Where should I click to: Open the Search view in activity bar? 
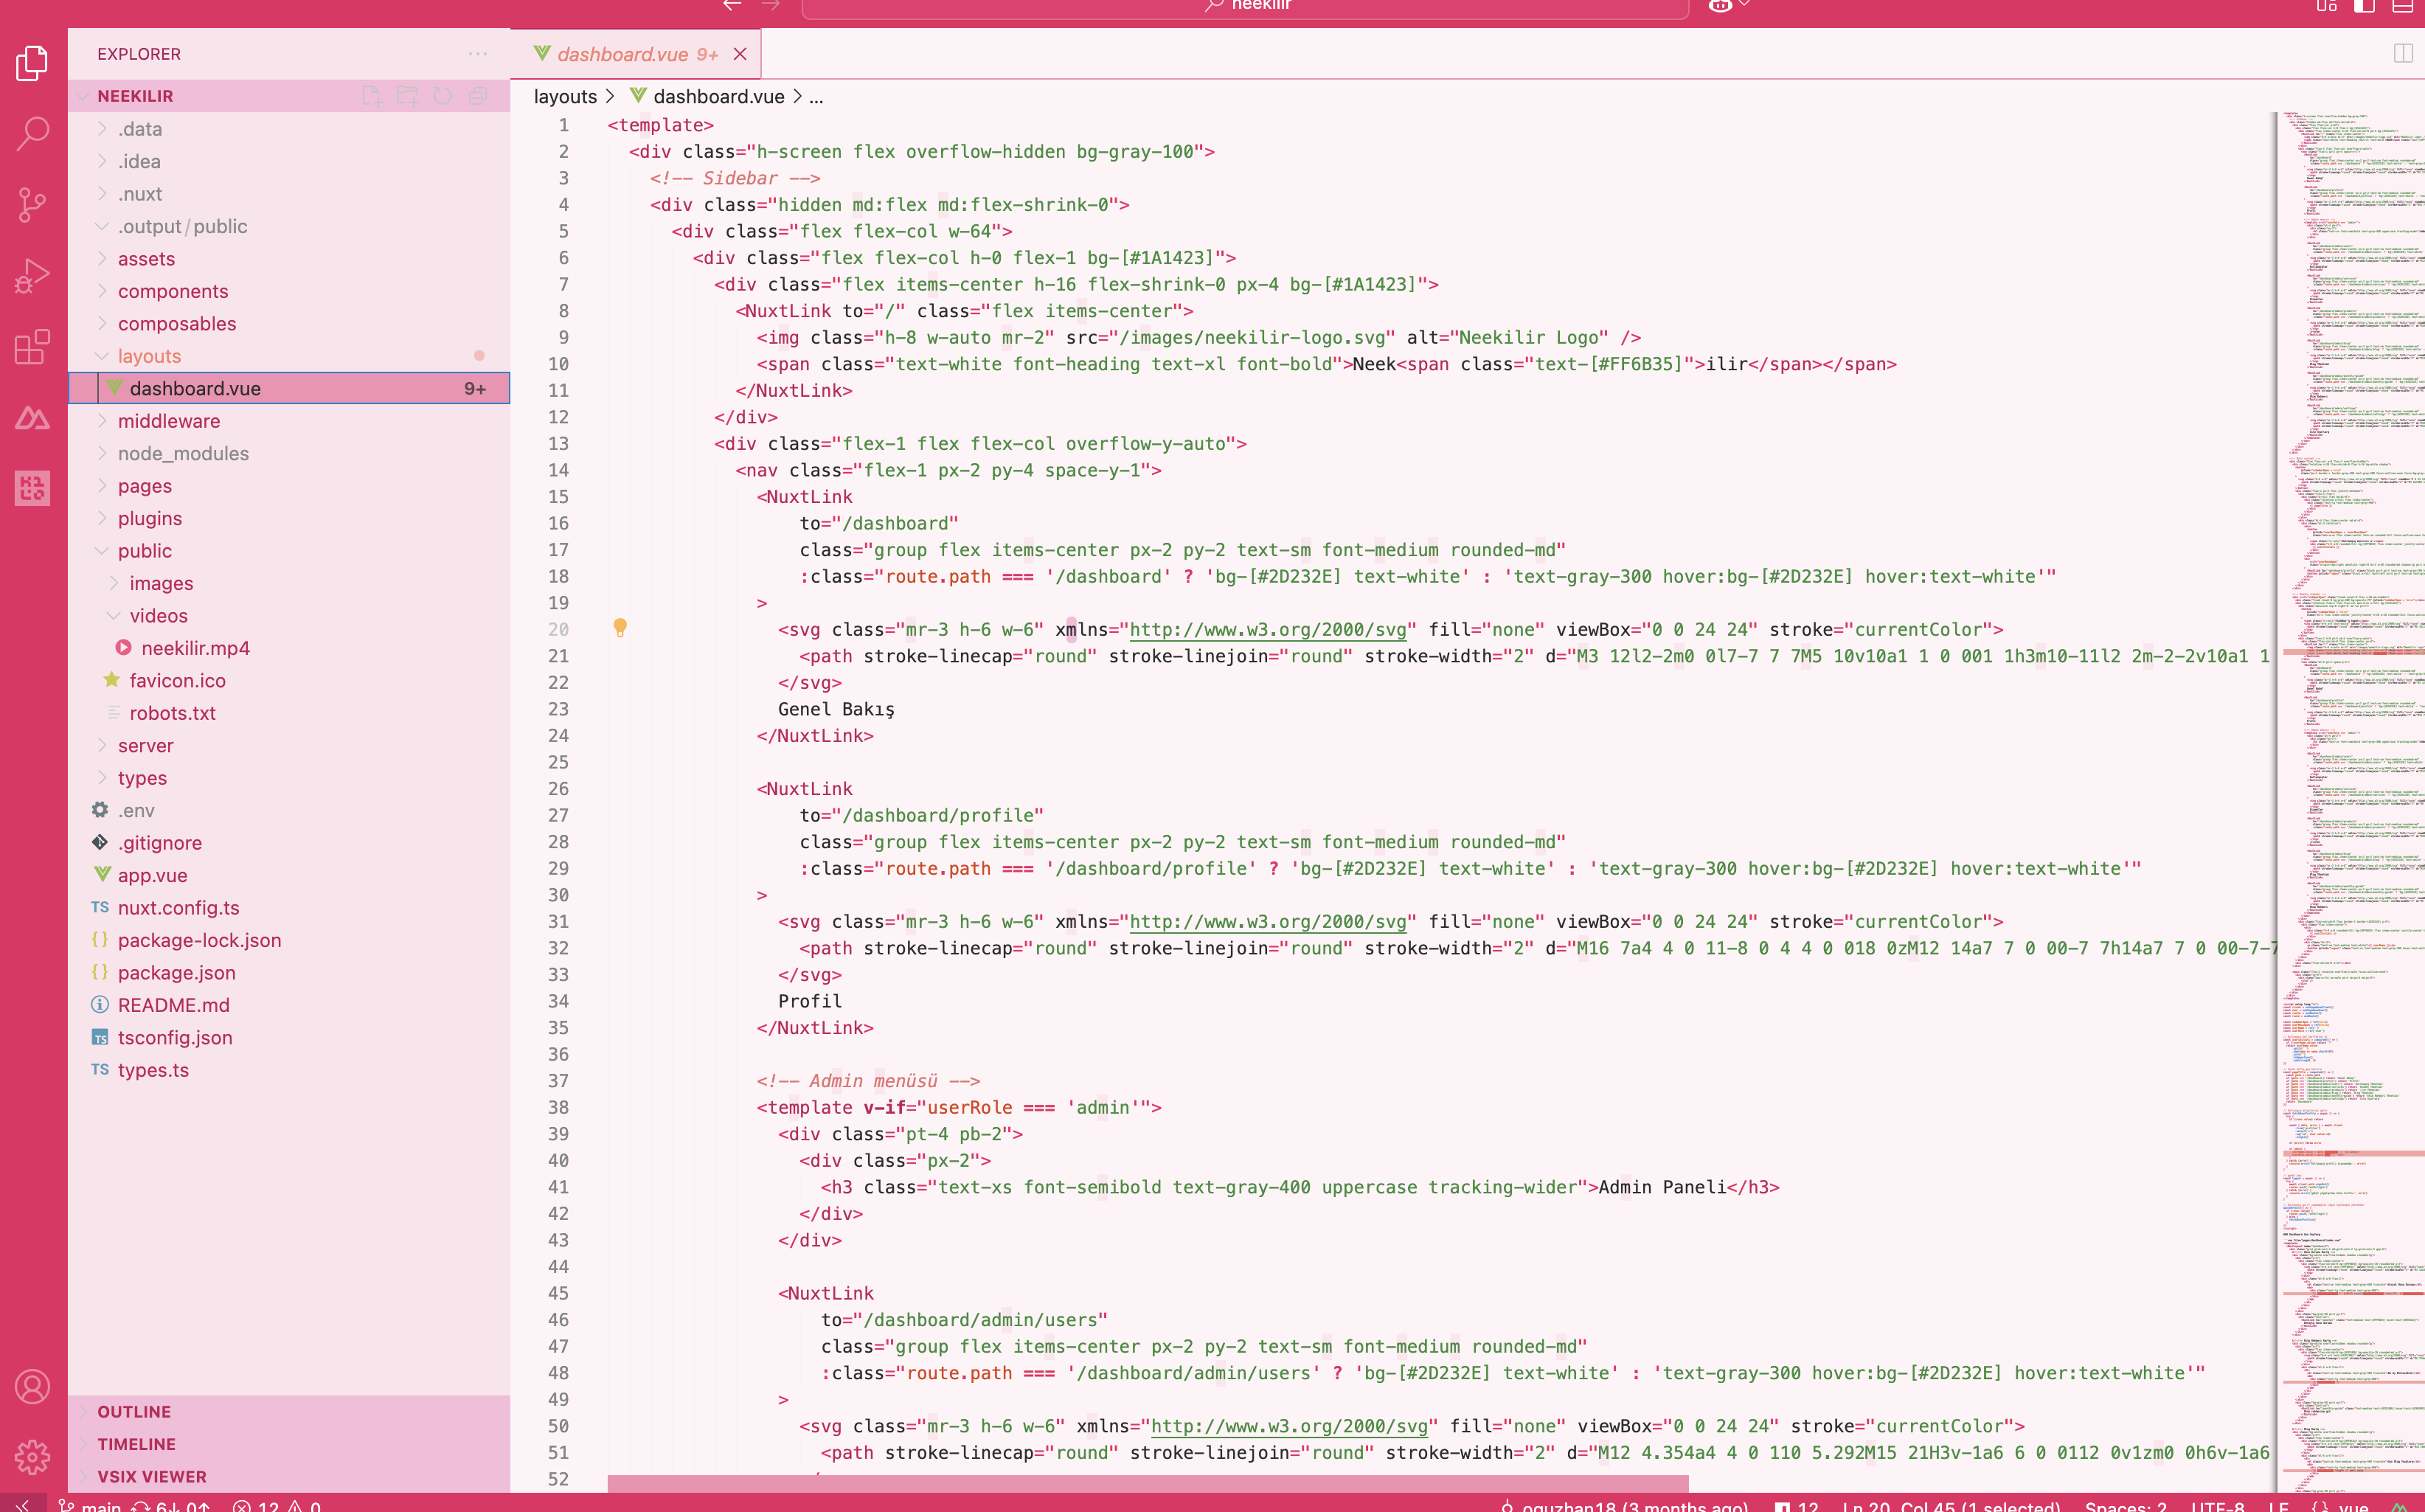coord(32,133)
